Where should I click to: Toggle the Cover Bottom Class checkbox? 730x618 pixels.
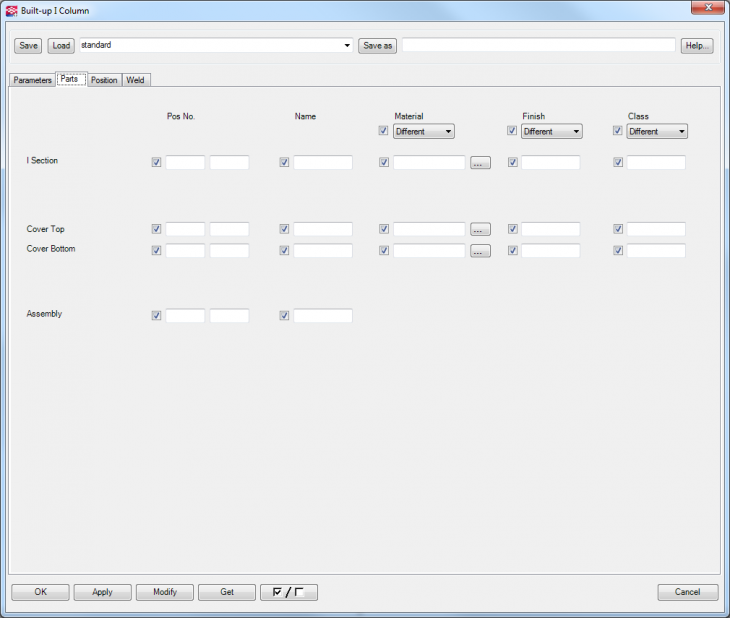618,251
